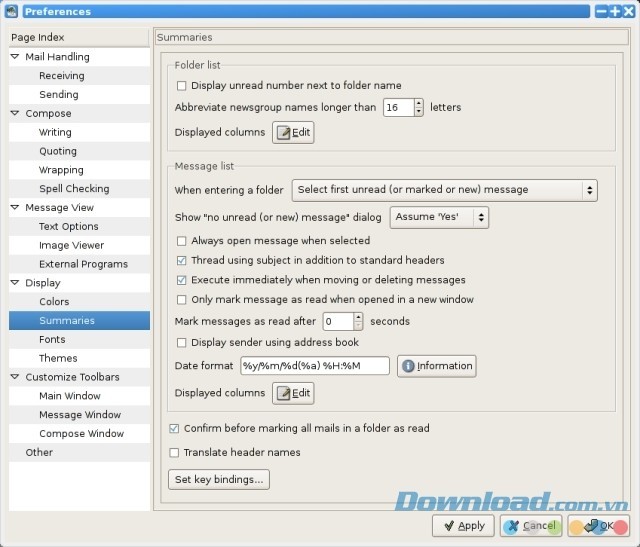Click the Date format text field
Screen dimensions: 640x547
(x=314, y=366)
